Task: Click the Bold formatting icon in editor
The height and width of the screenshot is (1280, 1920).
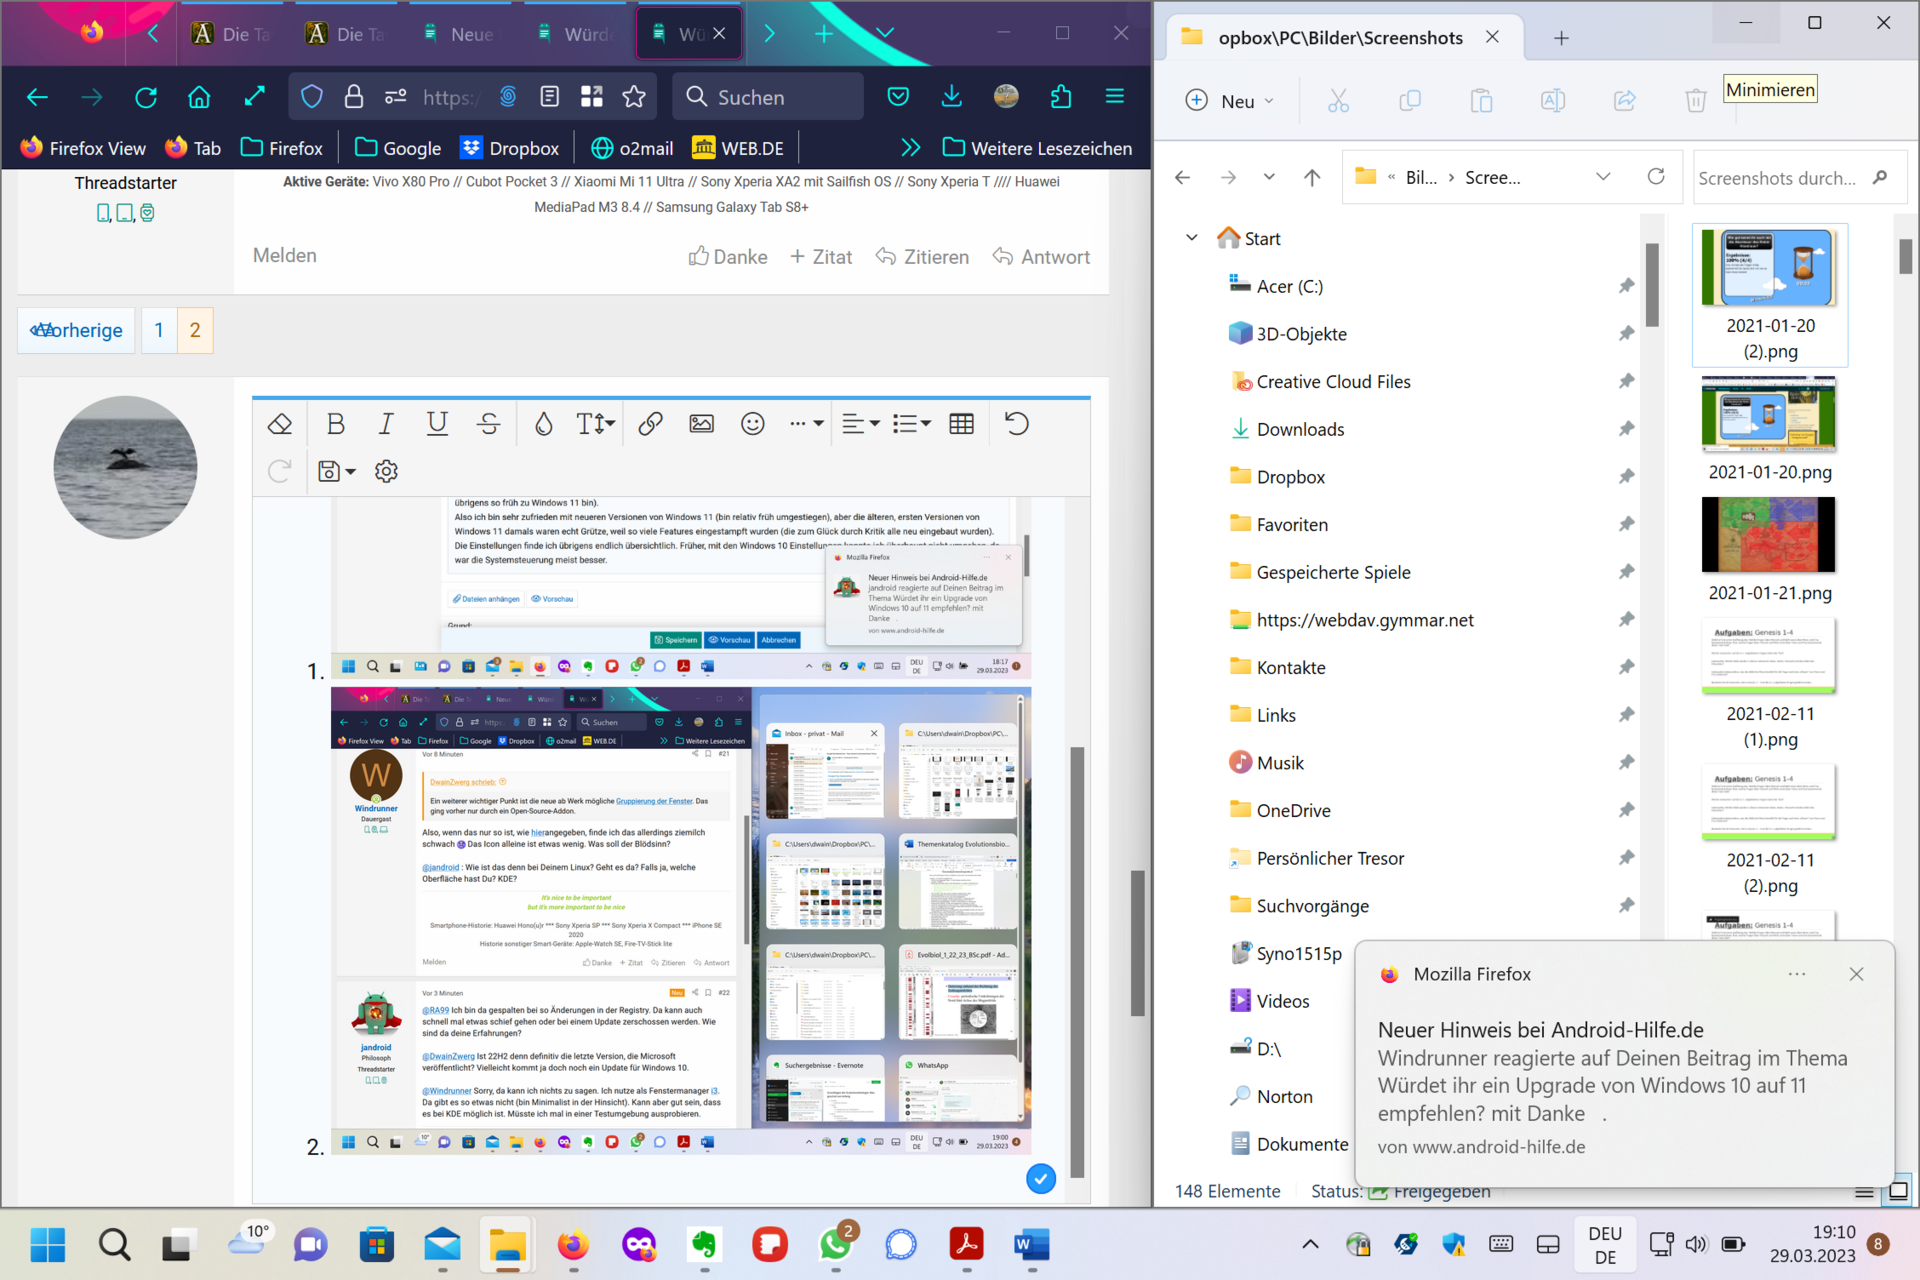Action: (336, 424)
